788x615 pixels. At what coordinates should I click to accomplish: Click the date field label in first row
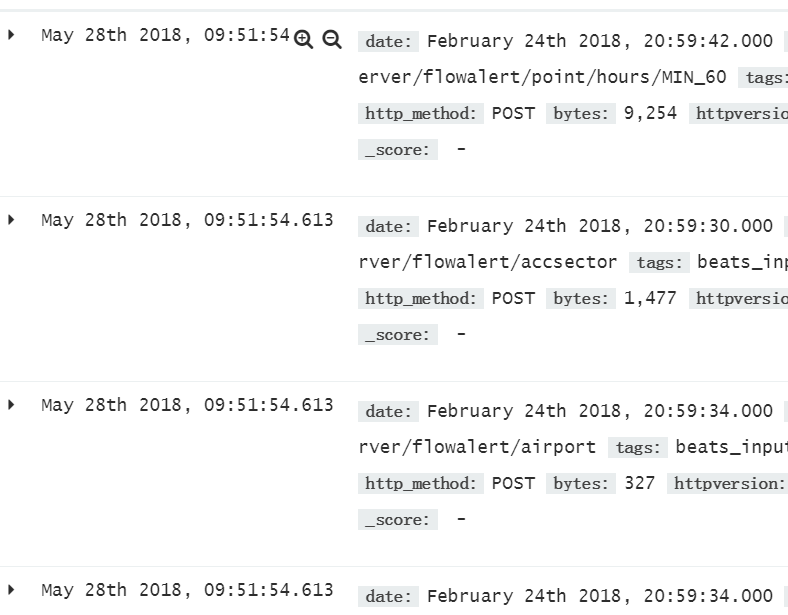(388, 41)
